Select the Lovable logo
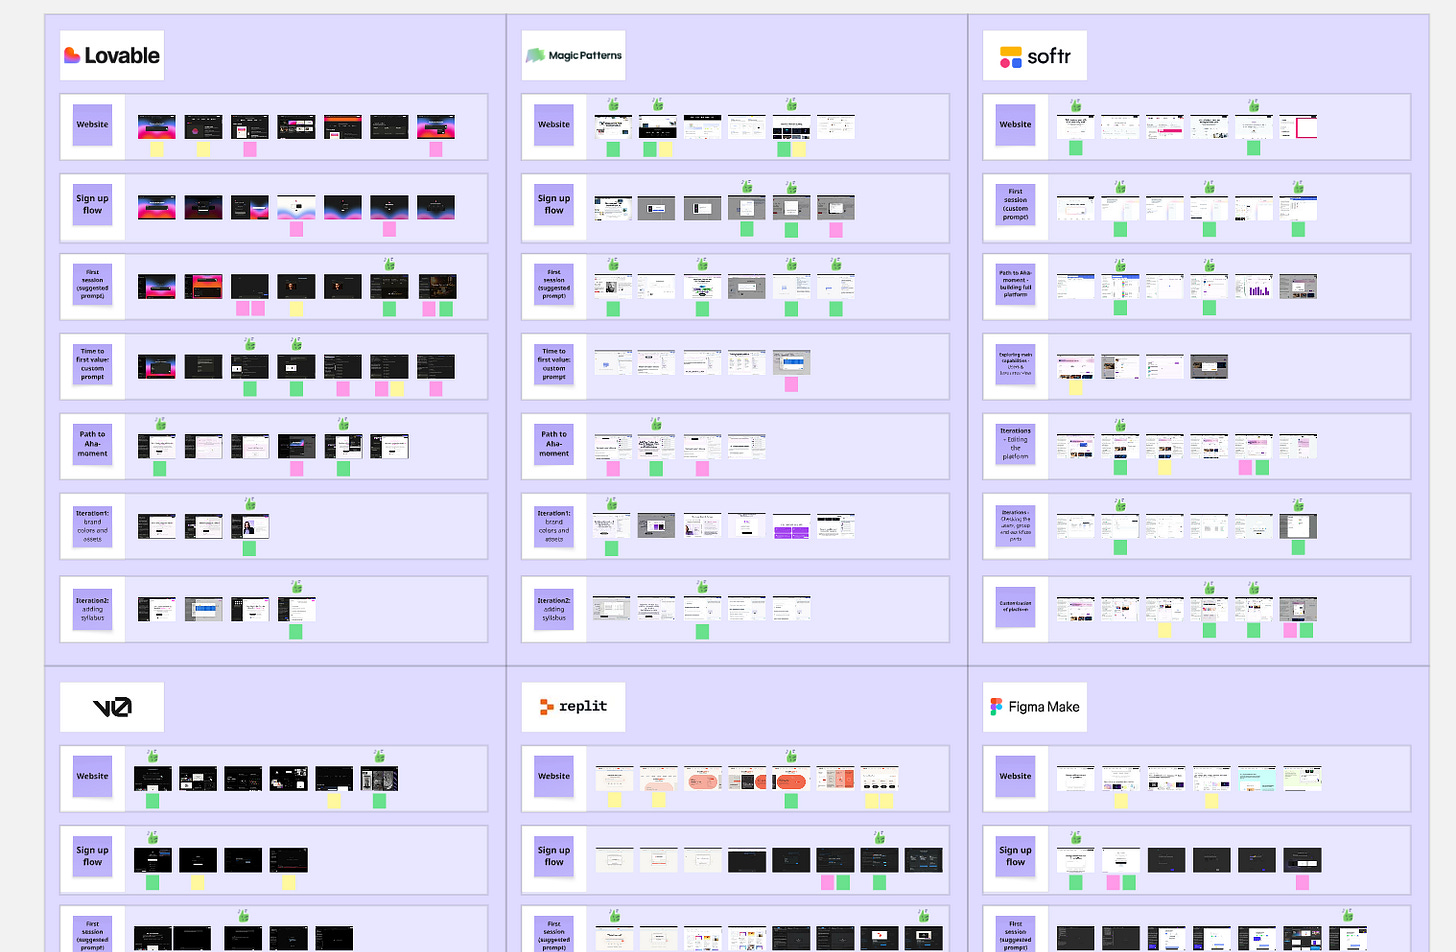The width and height of the screenshot is (1456, 952). click(x=112, y=56)
